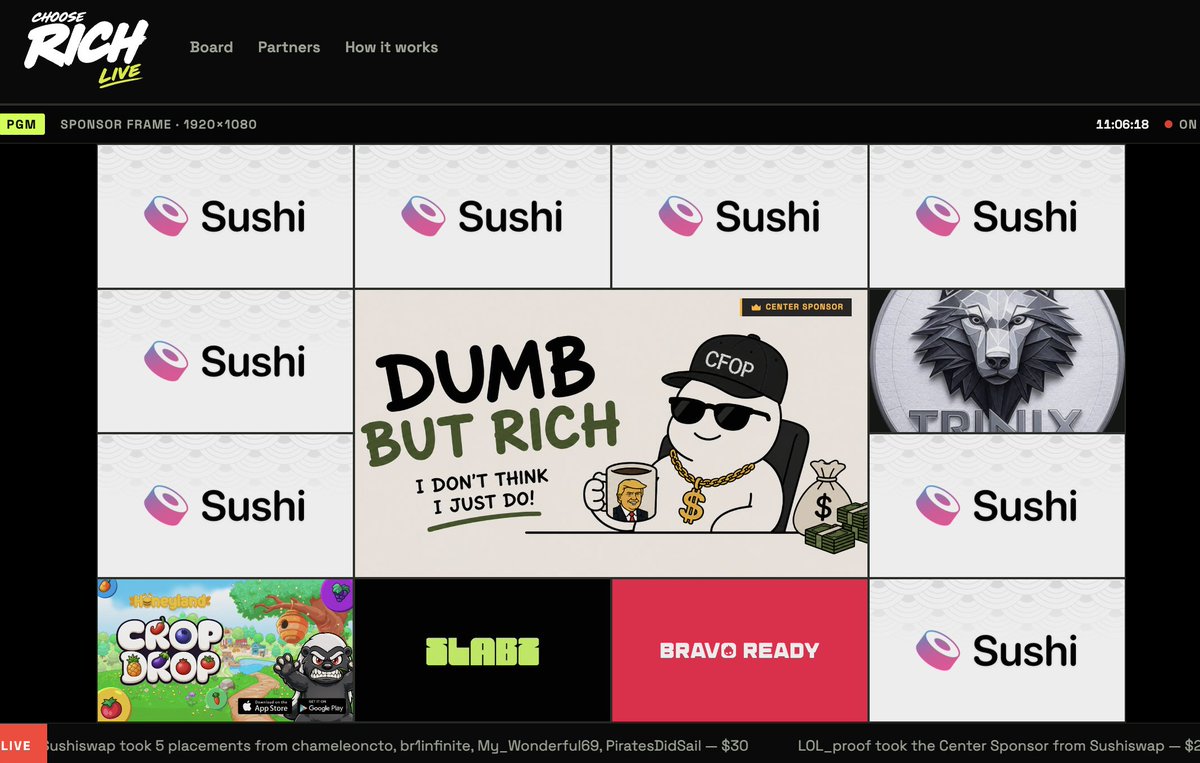Image resolution: width=1200 pixels, height=763 pixels.
Task: Click the Sushi tile right of Bravo Ready
Action: point(997,650)
